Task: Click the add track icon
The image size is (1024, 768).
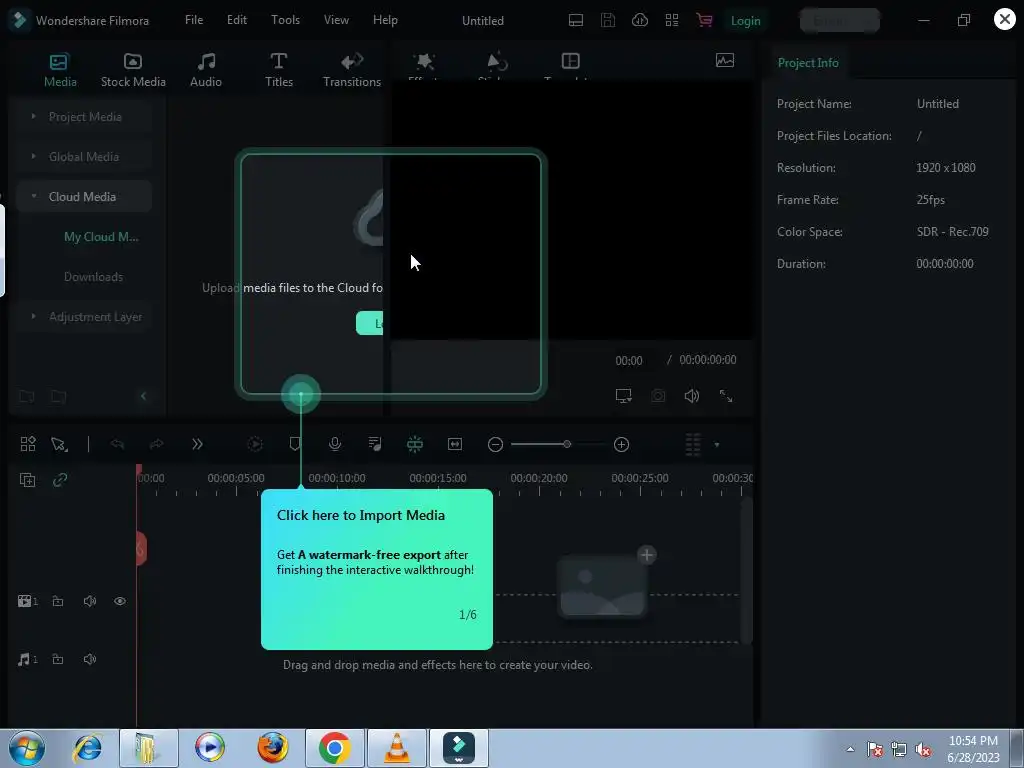Action: pos(27,480)
